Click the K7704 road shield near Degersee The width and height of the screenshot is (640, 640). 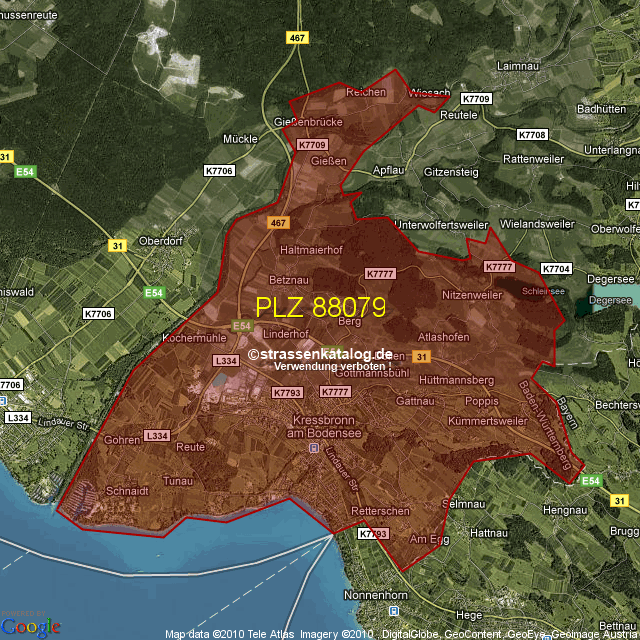pyautogui.click(x=555, y=269)
